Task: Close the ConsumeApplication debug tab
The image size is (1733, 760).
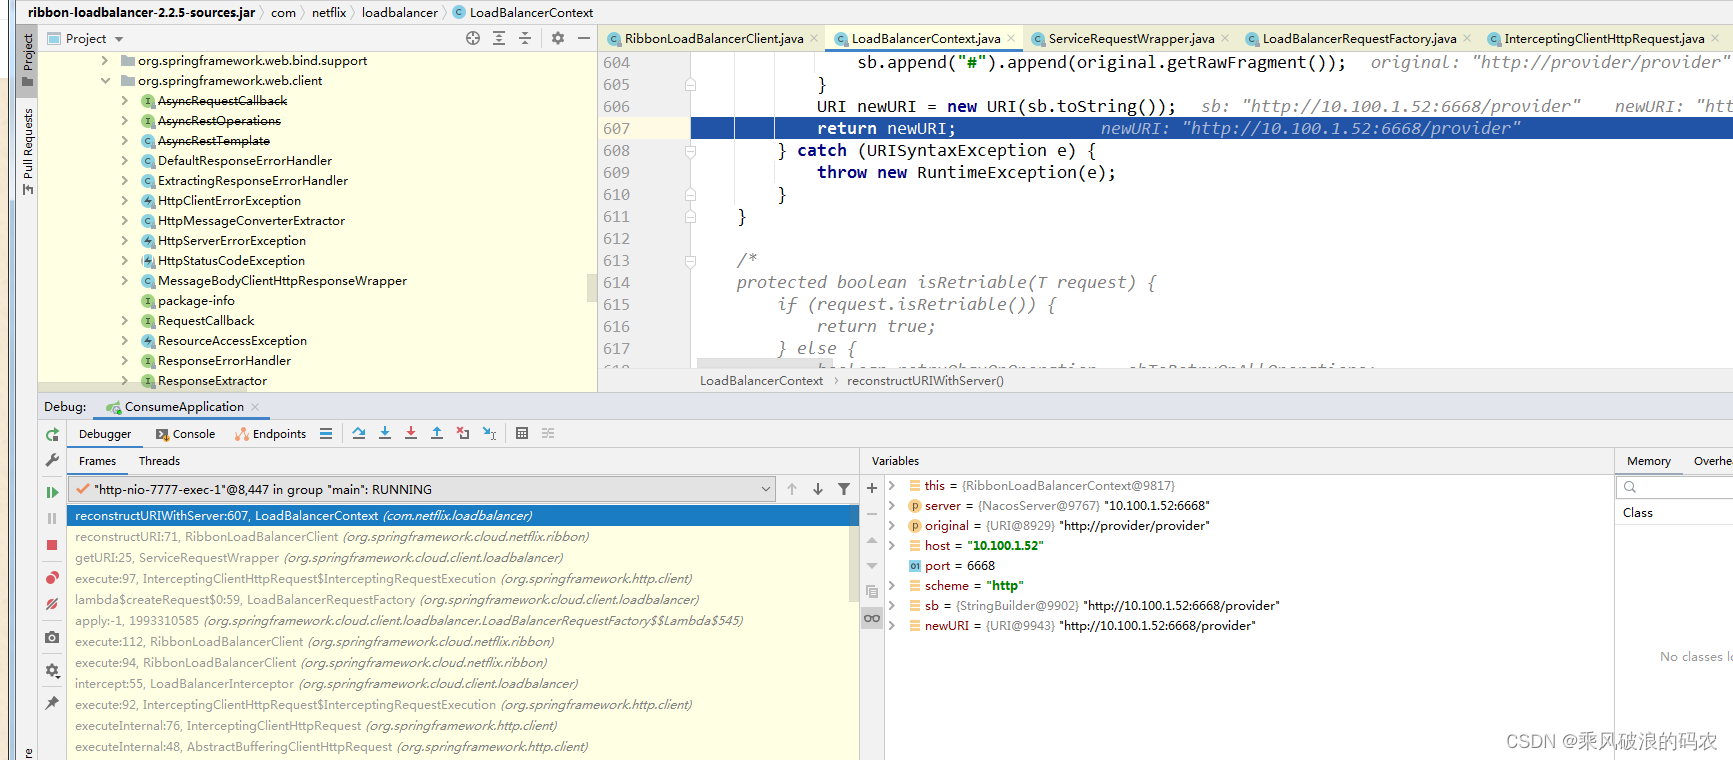Action: [255, 407]
